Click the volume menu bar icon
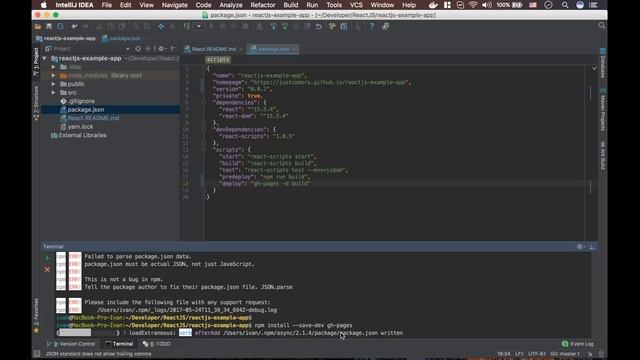Screen dimensions: 640x360 [x=487, y=5]
